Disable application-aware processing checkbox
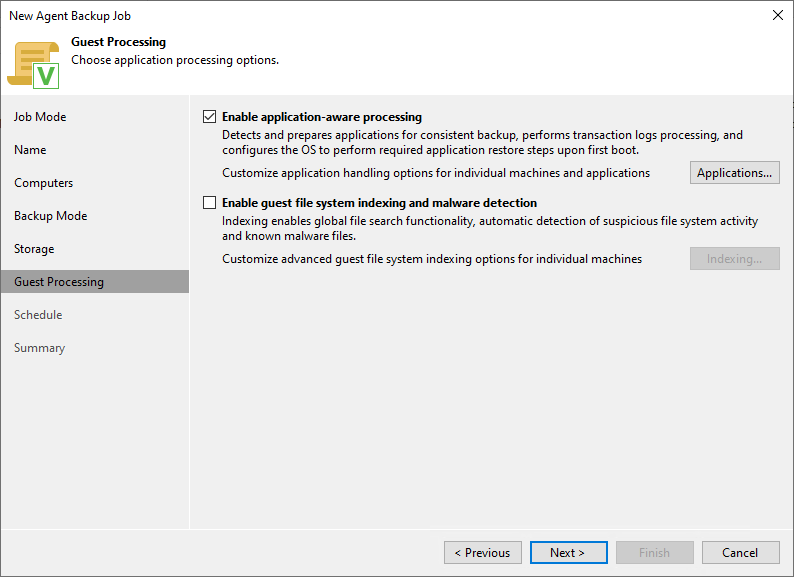 [209, 117]
